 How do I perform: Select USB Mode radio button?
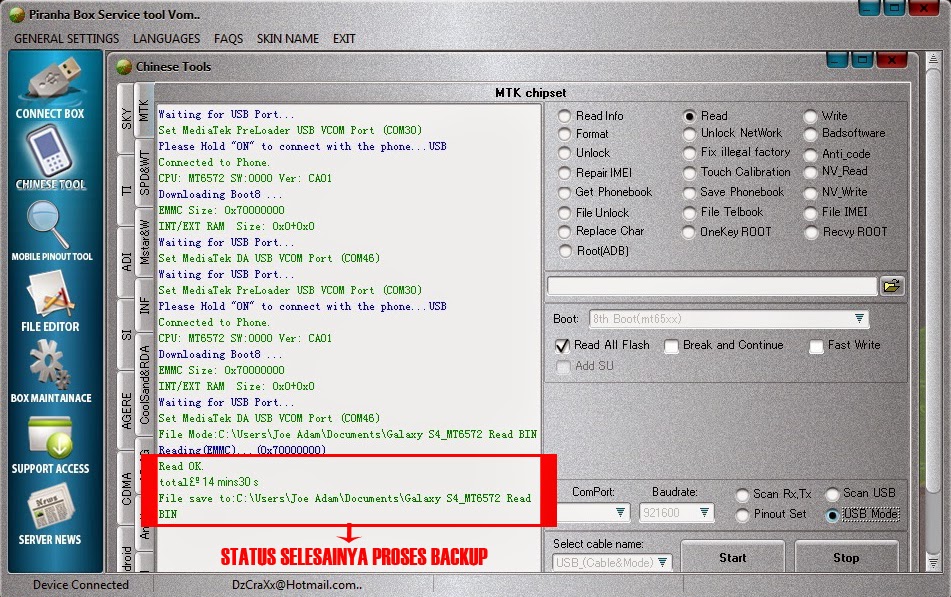coord(832,514)
